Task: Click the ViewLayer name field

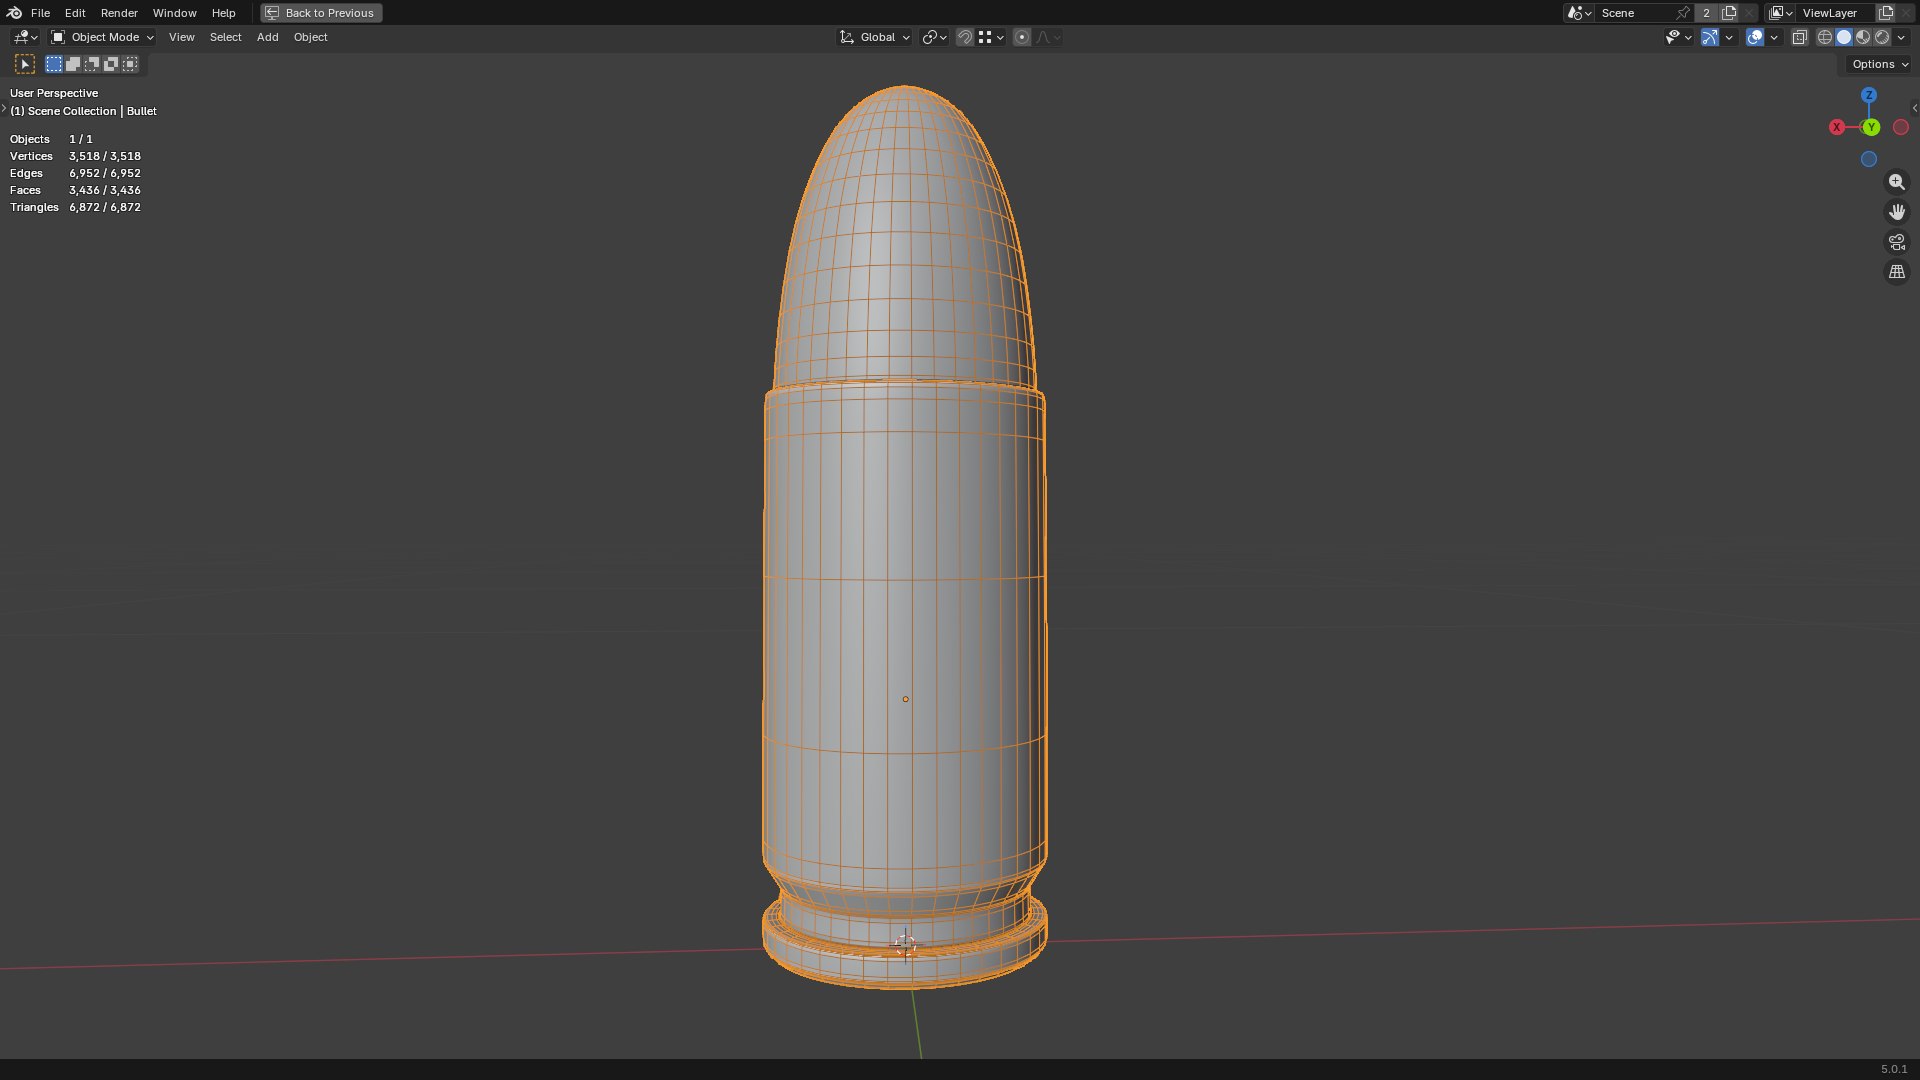Action: coord(1835,13)
